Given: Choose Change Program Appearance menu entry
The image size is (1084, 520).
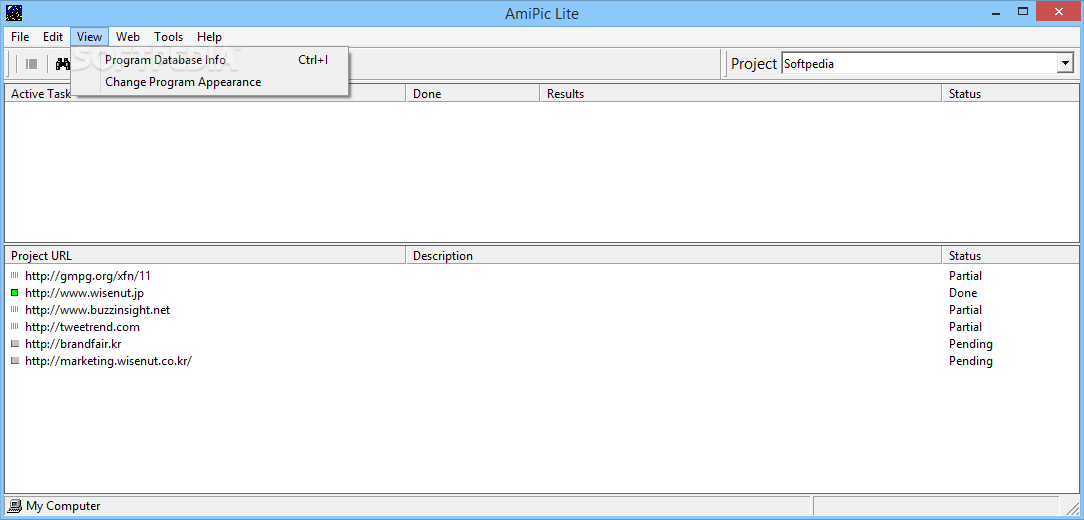Looking at the screenshot, I should pos(209,82).
